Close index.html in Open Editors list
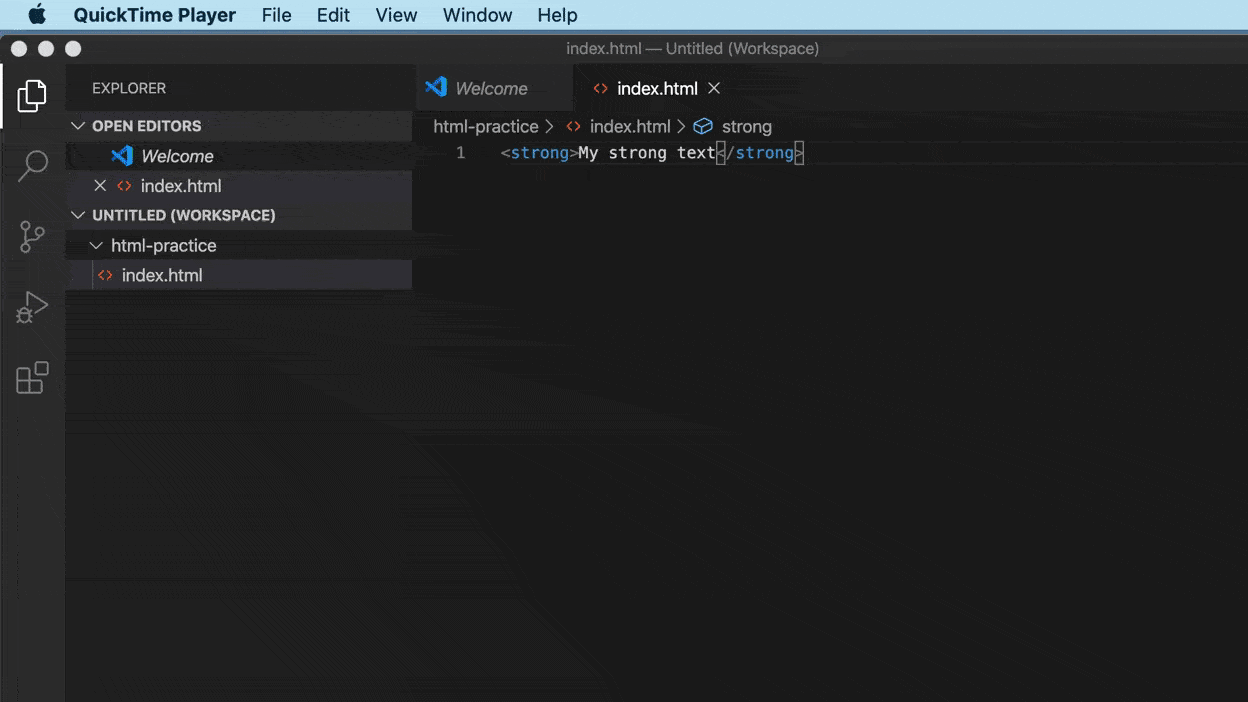 (x=99, y=186)
